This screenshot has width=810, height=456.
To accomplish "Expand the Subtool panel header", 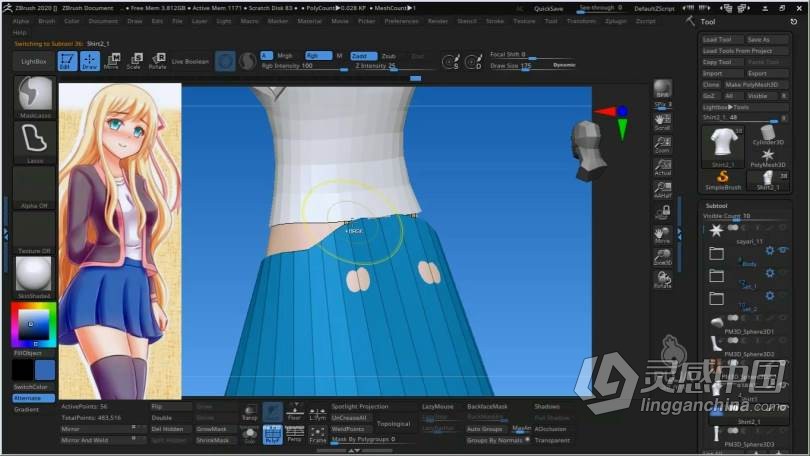I will 716,206.
